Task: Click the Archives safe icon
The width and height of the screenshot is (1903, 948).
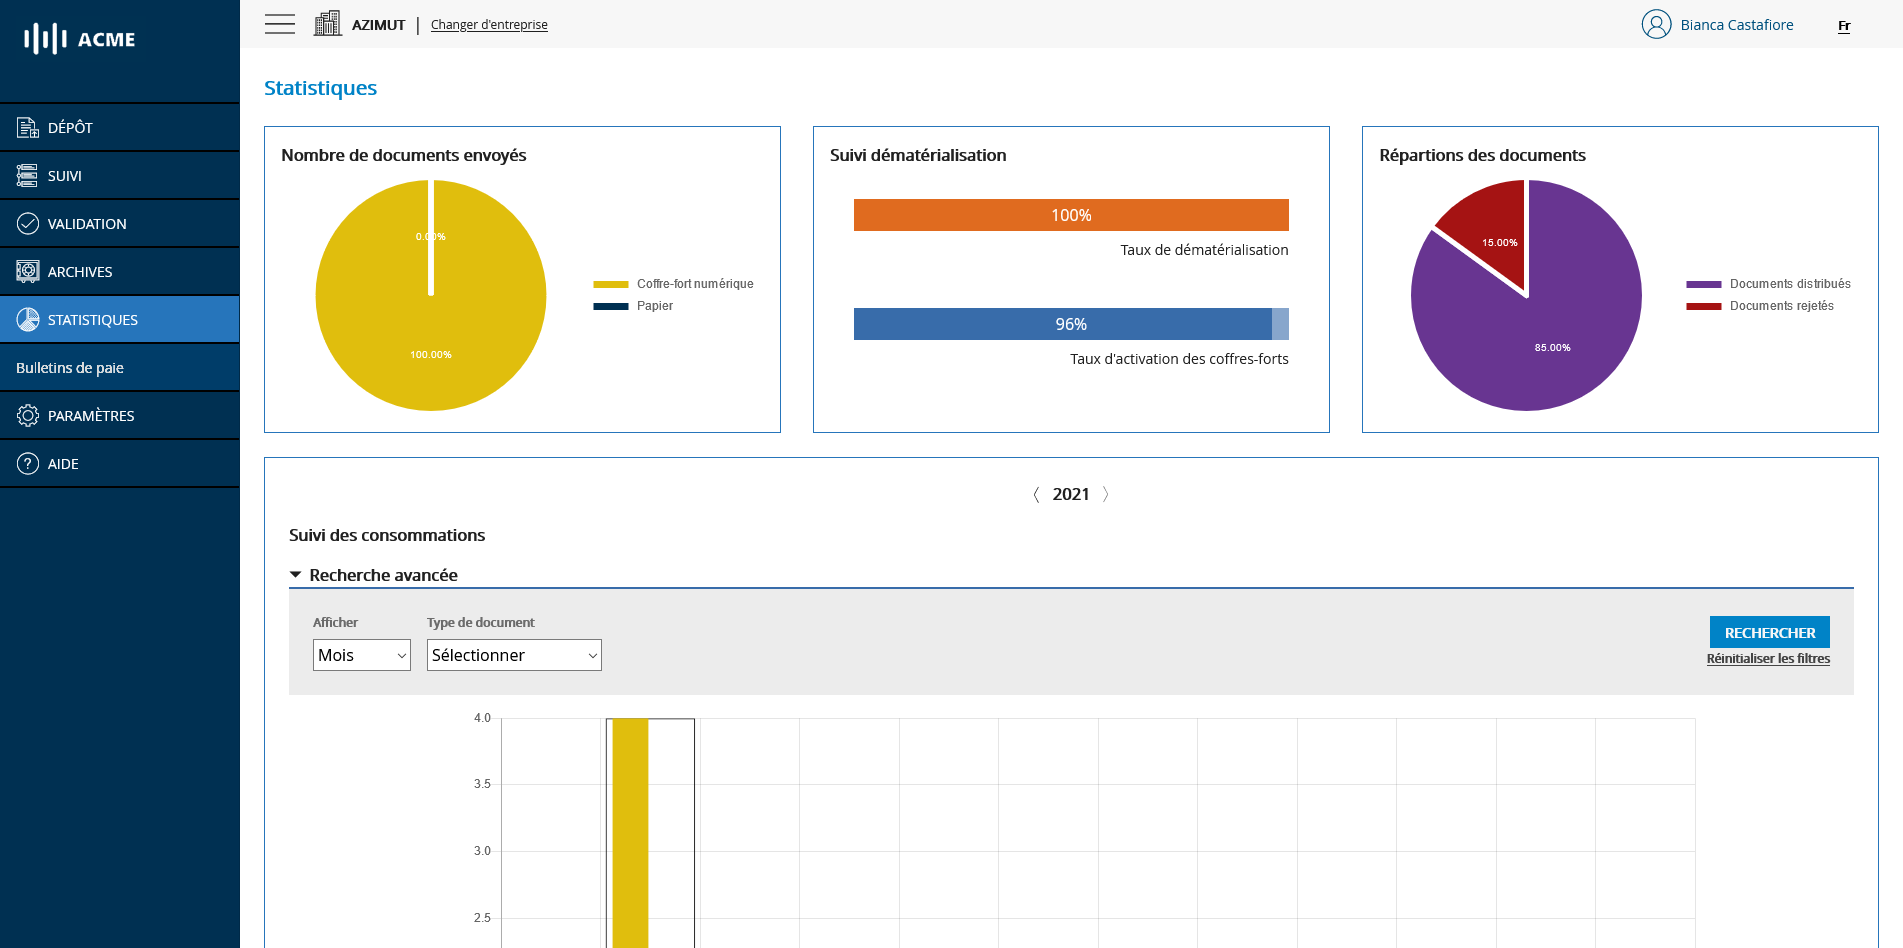Action: click(28, 271)
